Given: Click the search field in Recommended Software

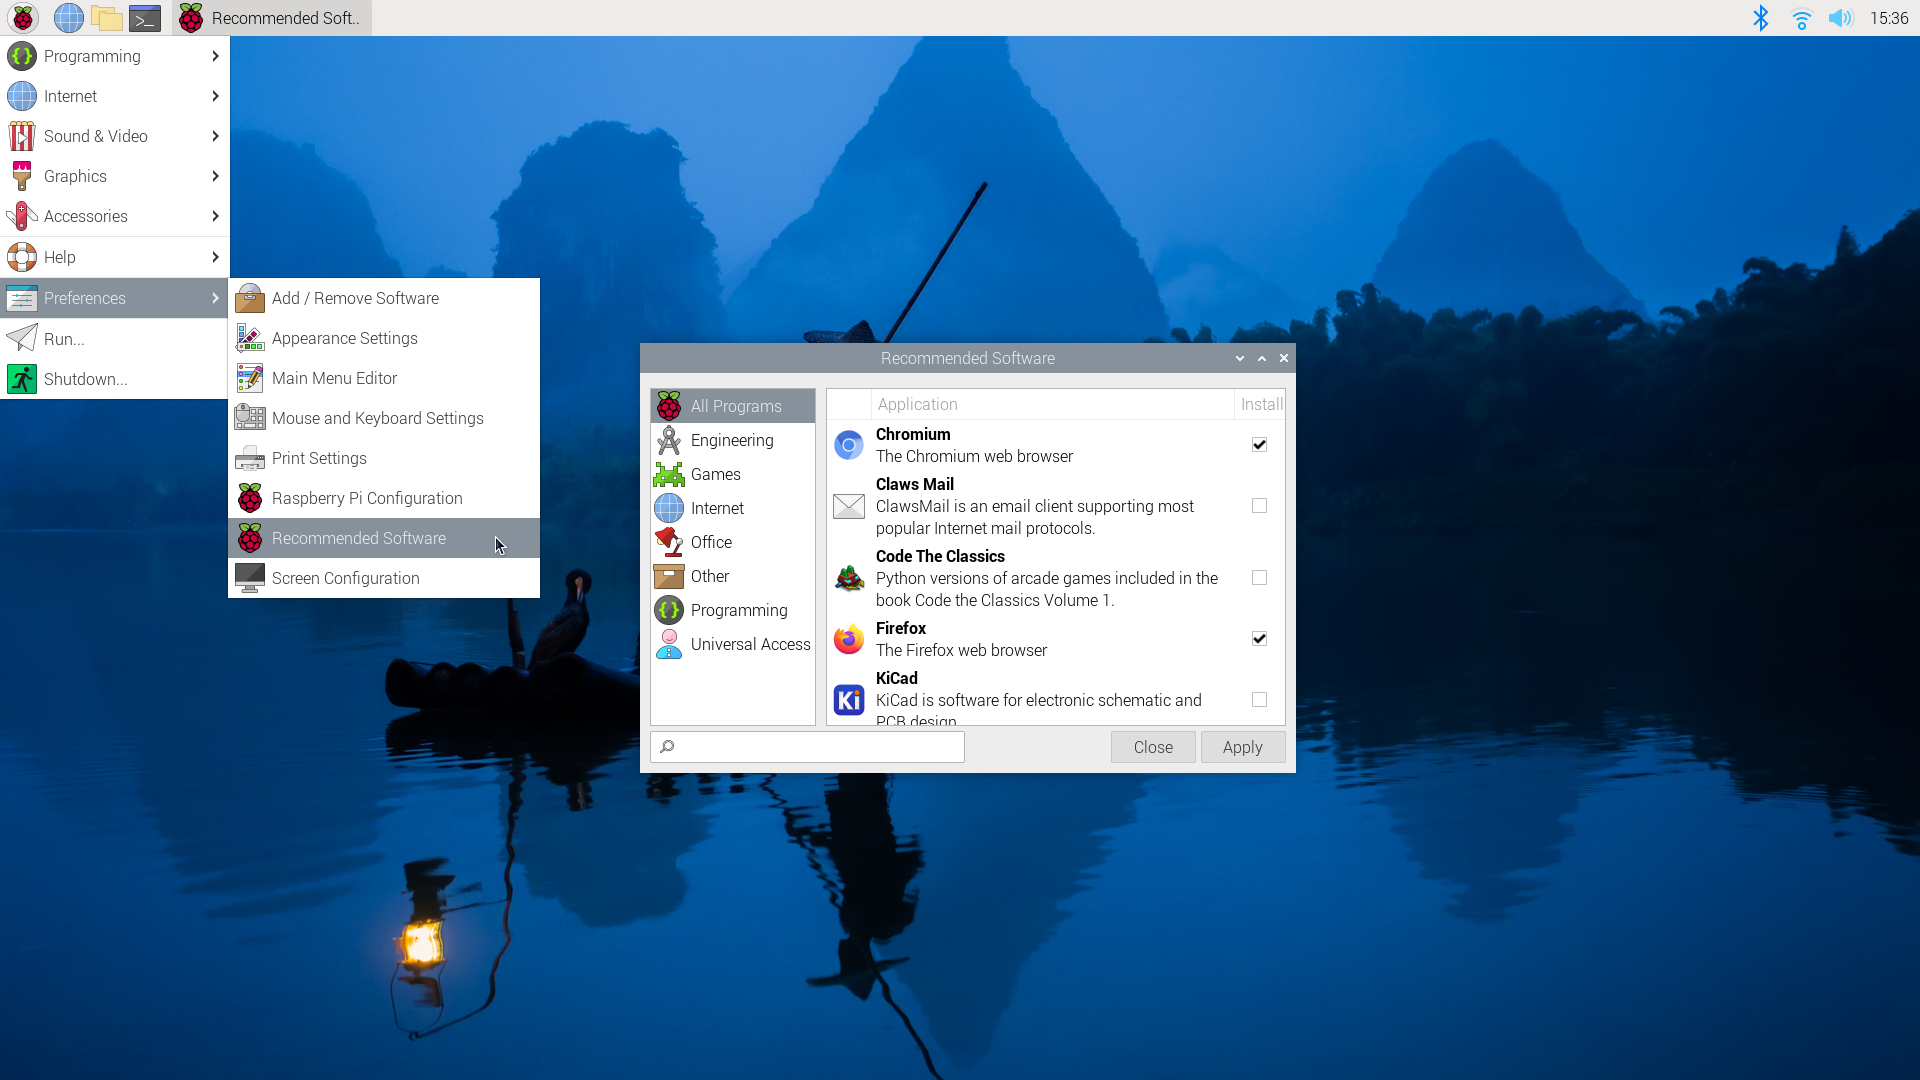Looking at the screenshot, I should [x=815, y=747].
